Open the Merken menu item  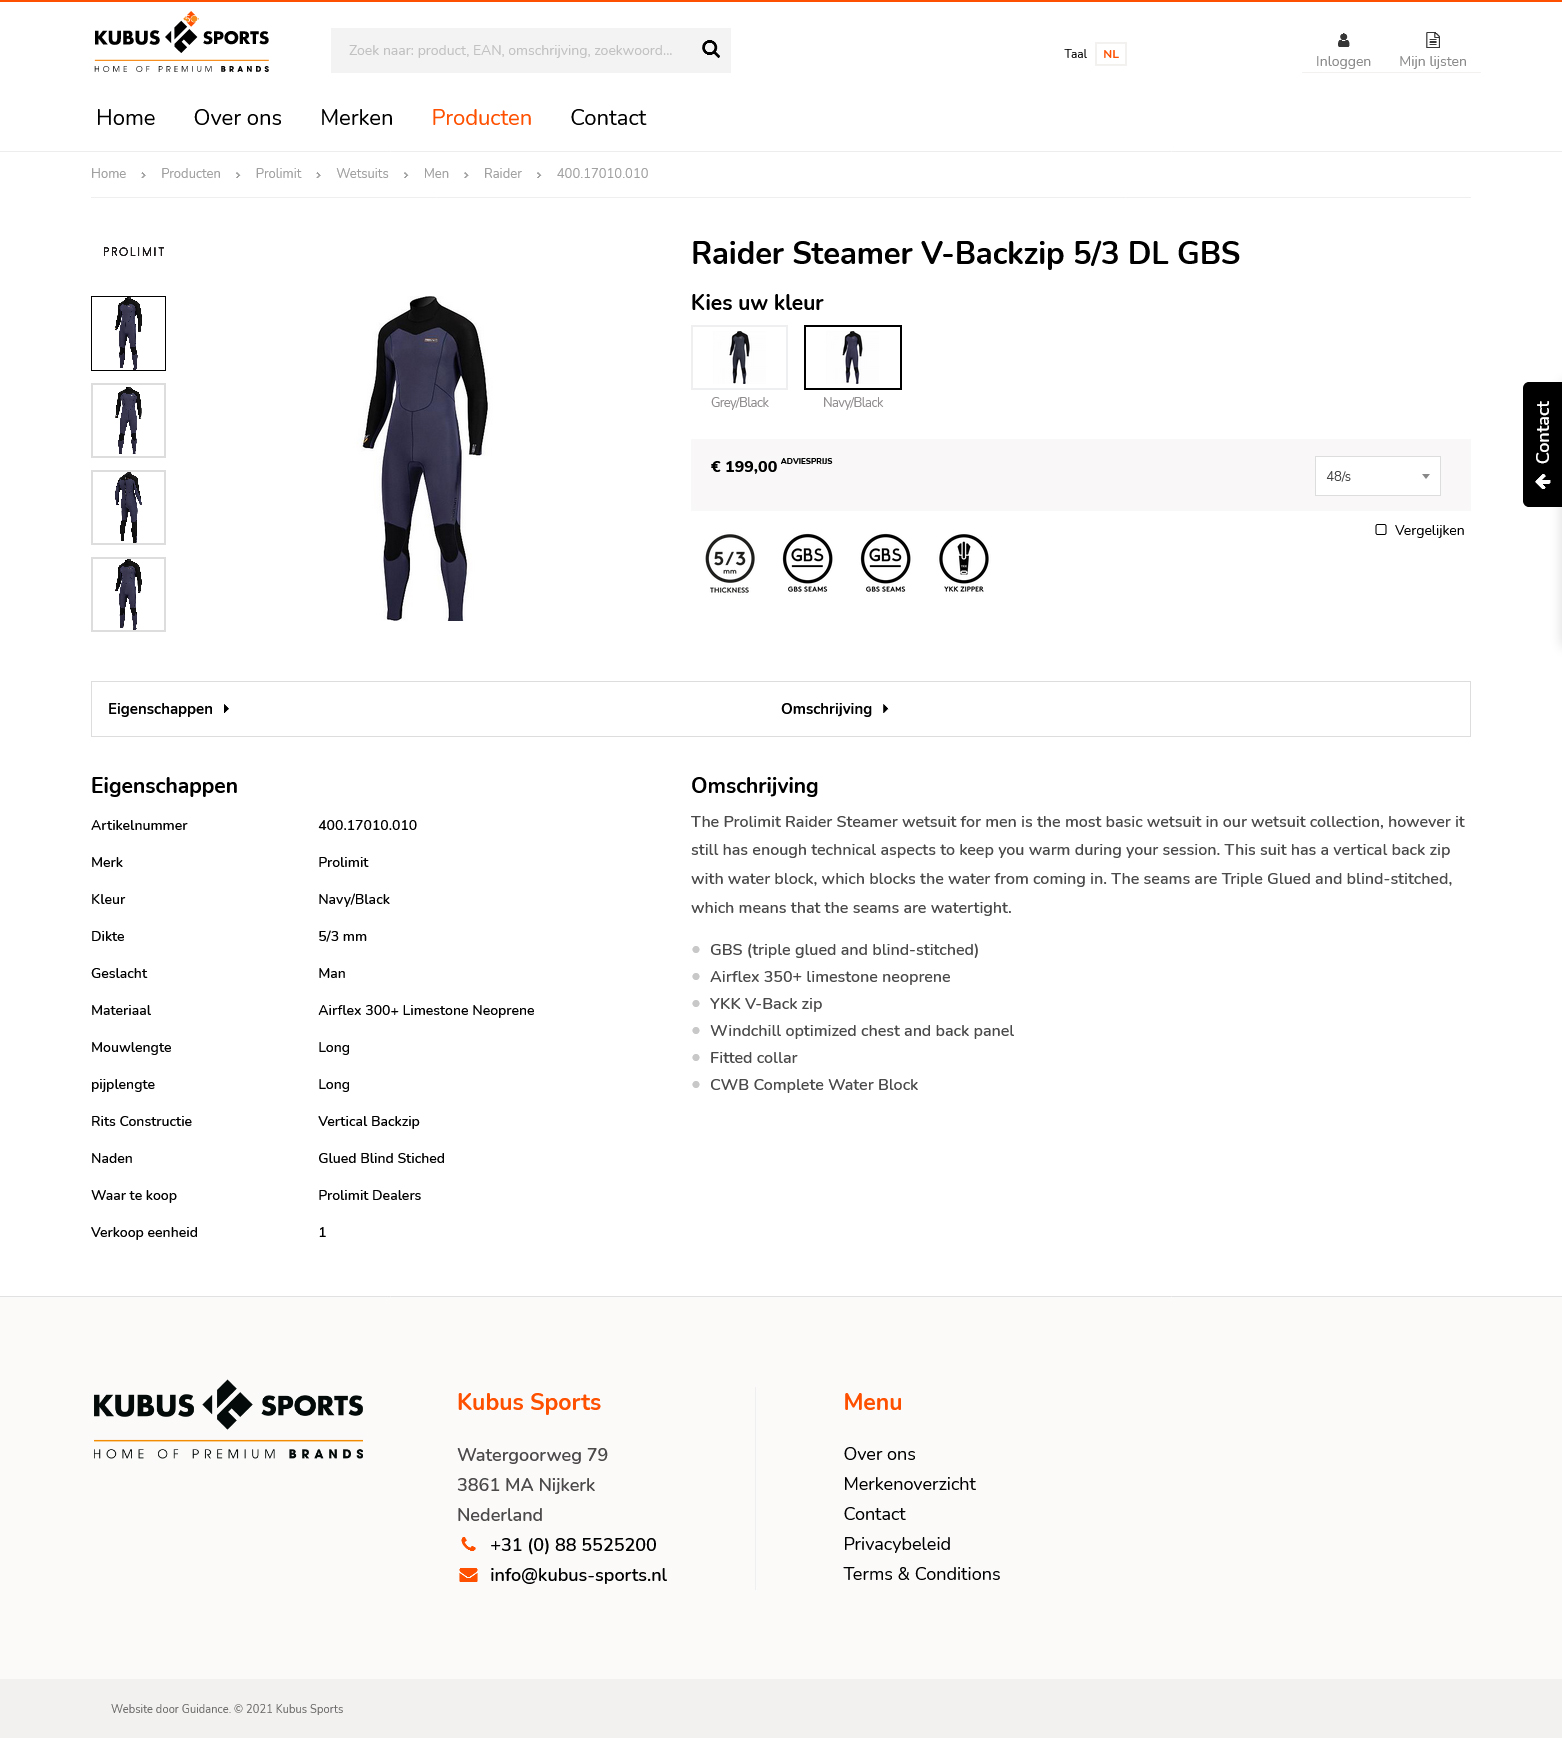coord(356,118)
